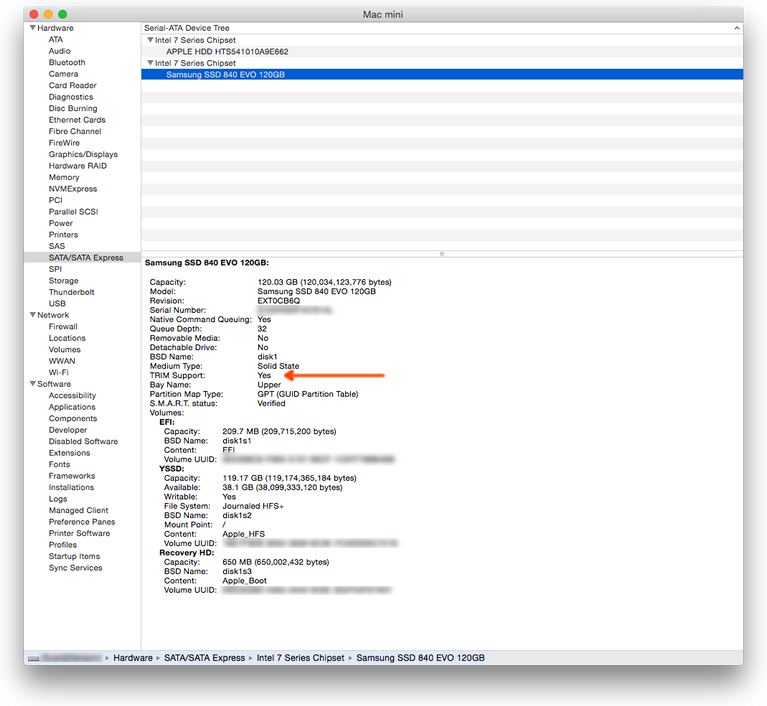Click the Serial-ATA Device Tree column header
Screen dimensions: 767x706
(x=442, y=28)
